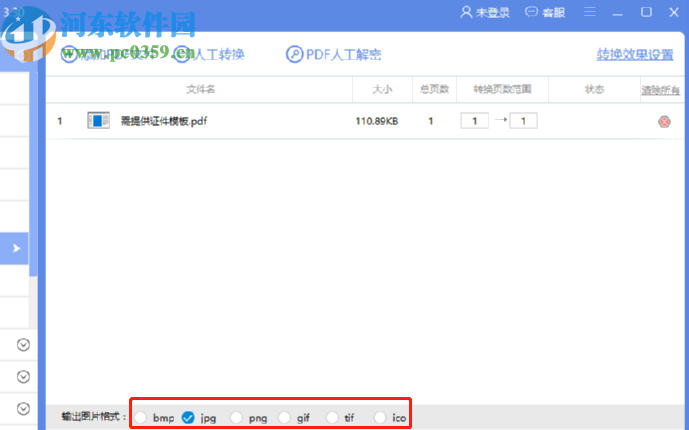Select png output image format

point(236,417)
